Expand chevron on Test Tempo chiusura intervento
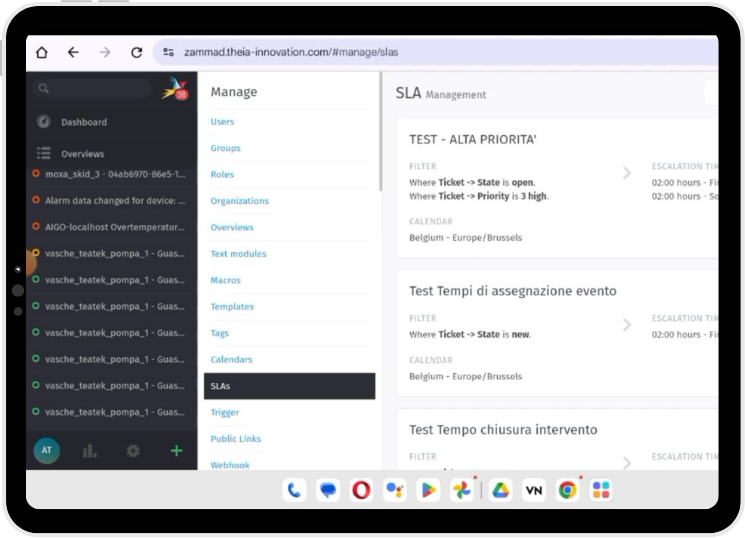 click(627, 462)
